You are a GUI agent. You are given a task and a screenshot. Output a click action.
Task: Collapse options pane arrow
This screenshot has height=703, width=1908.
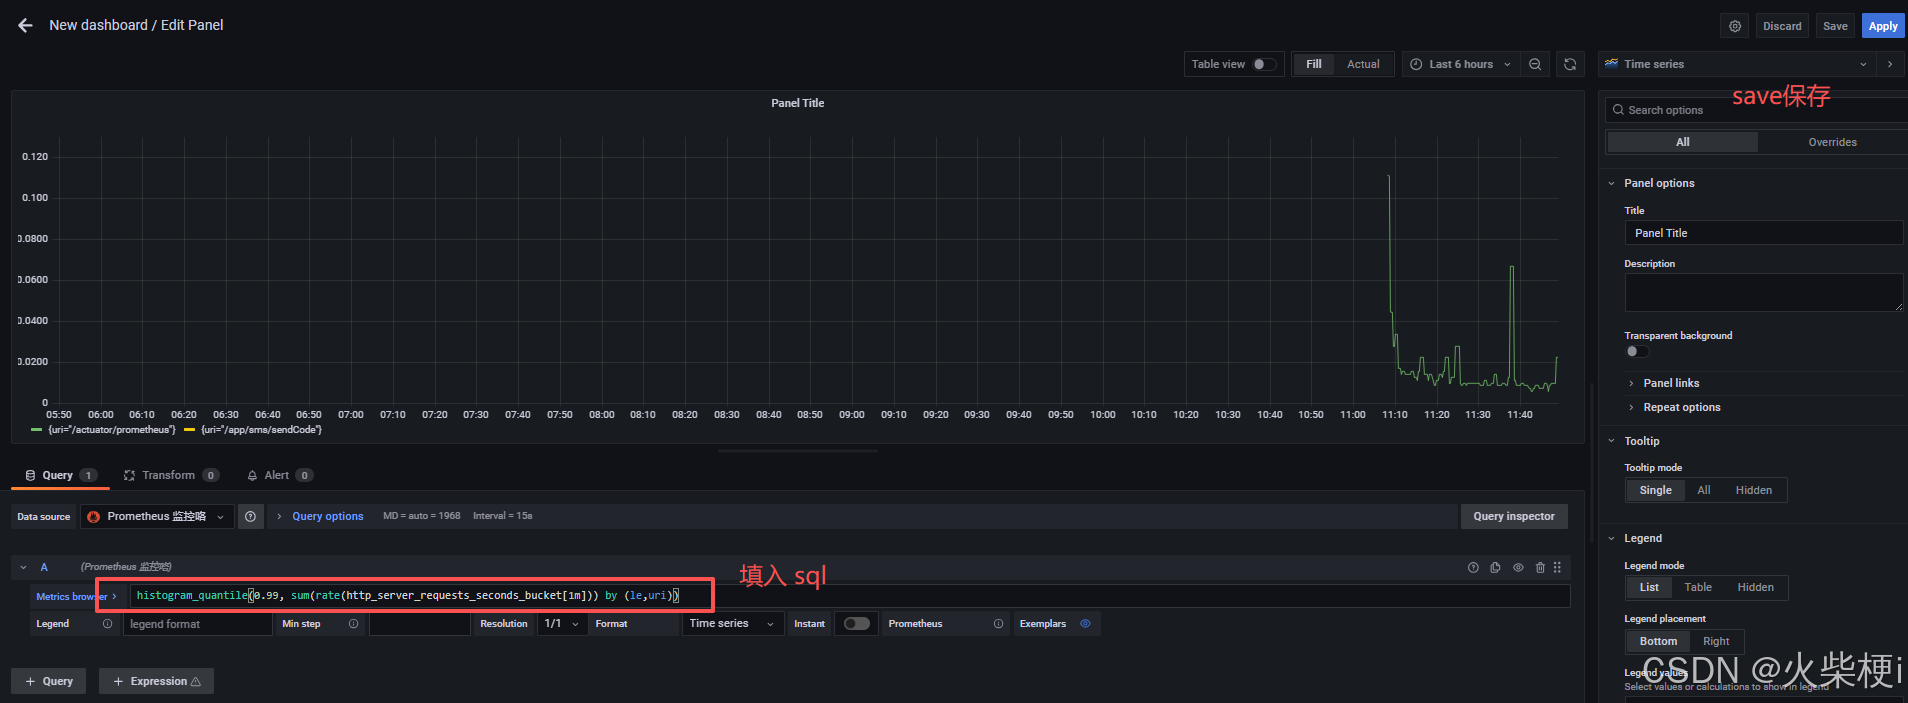coord(1890,64)
